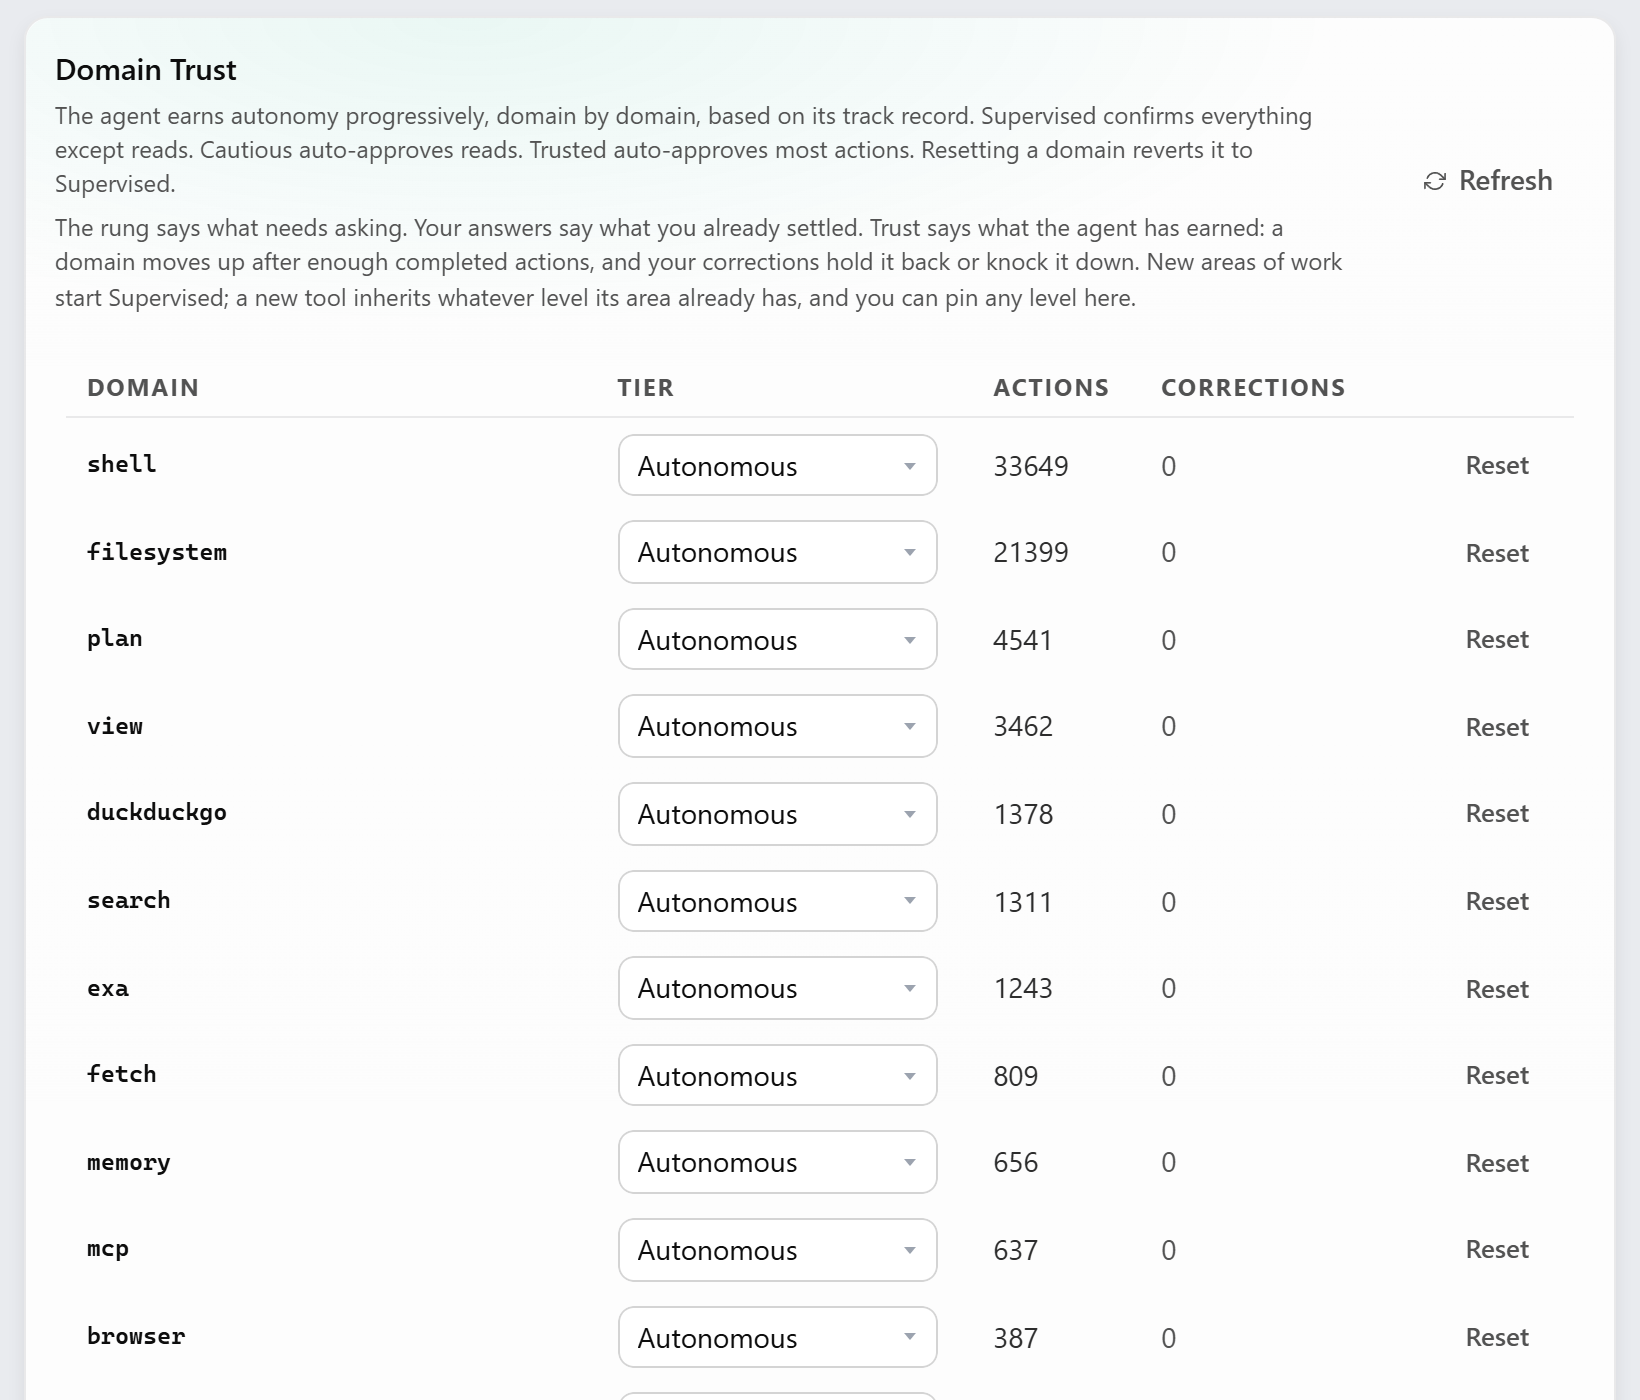This screenshot has width=1640, height=1400.
Task: Click the 3462 actions count
Action: coord(1023,726)
